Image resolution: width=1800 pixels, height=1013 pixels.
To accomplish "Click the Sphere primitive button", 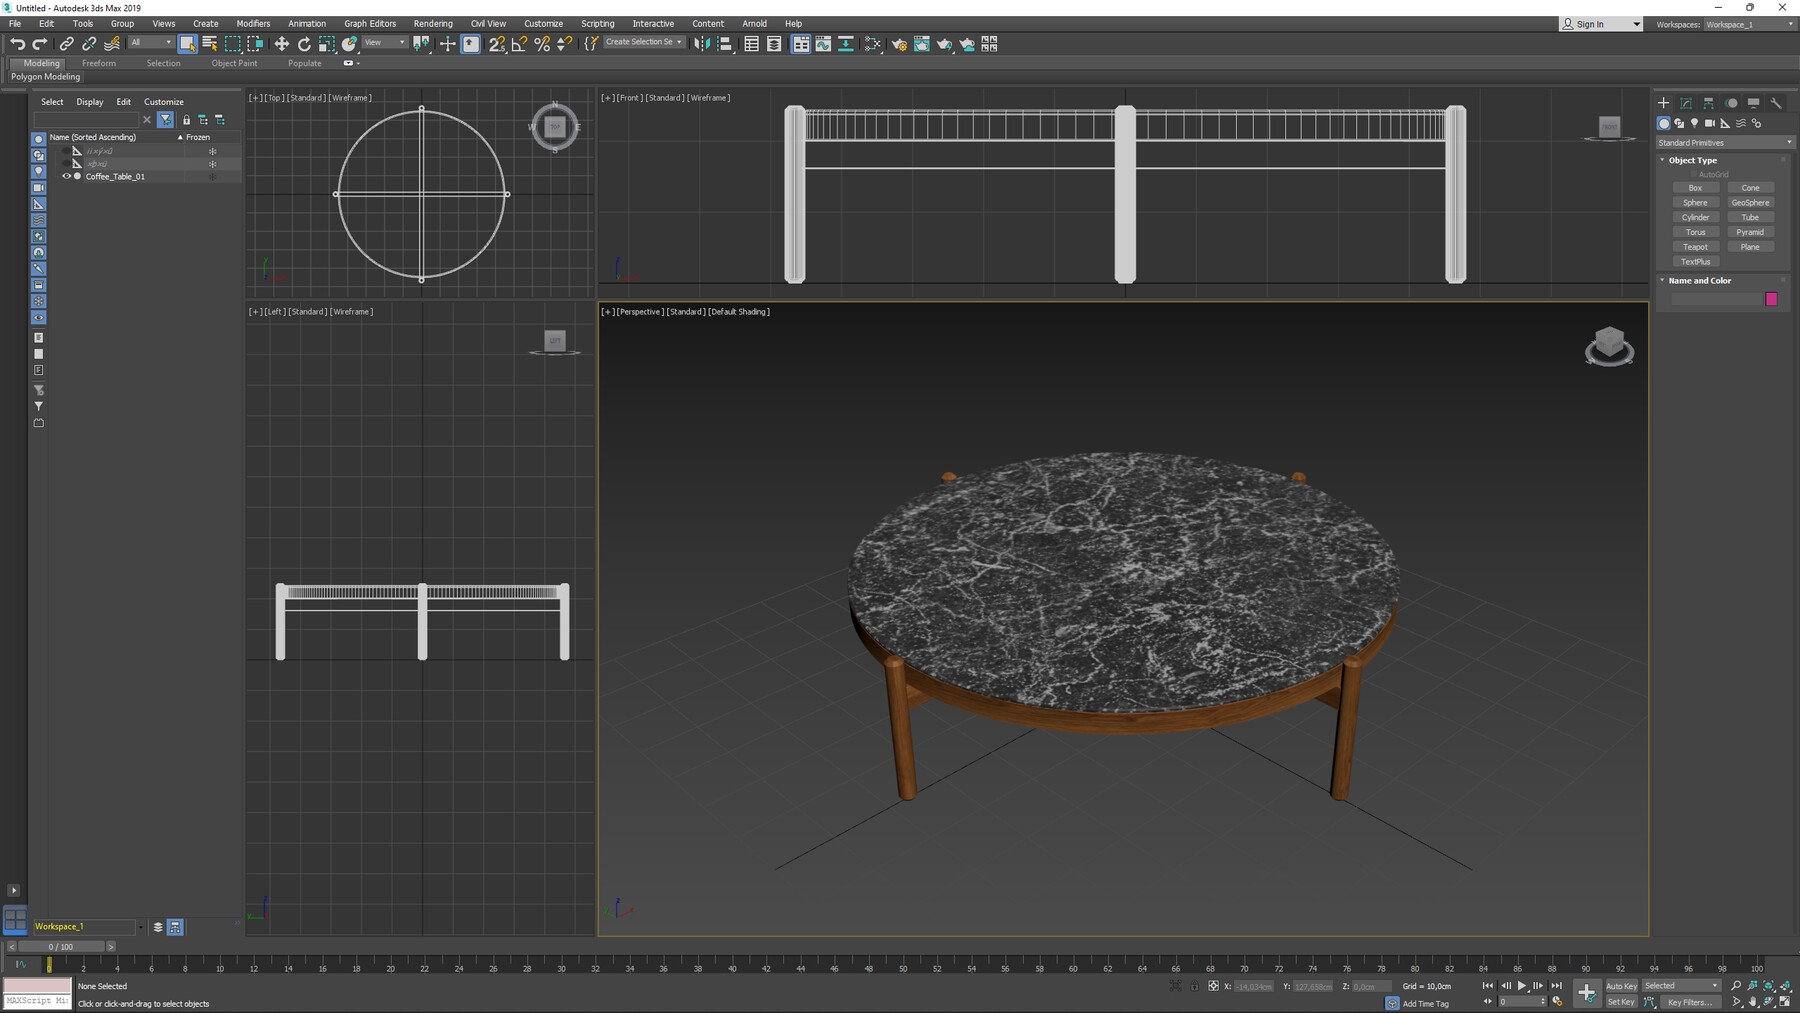I will (1695, 202).
